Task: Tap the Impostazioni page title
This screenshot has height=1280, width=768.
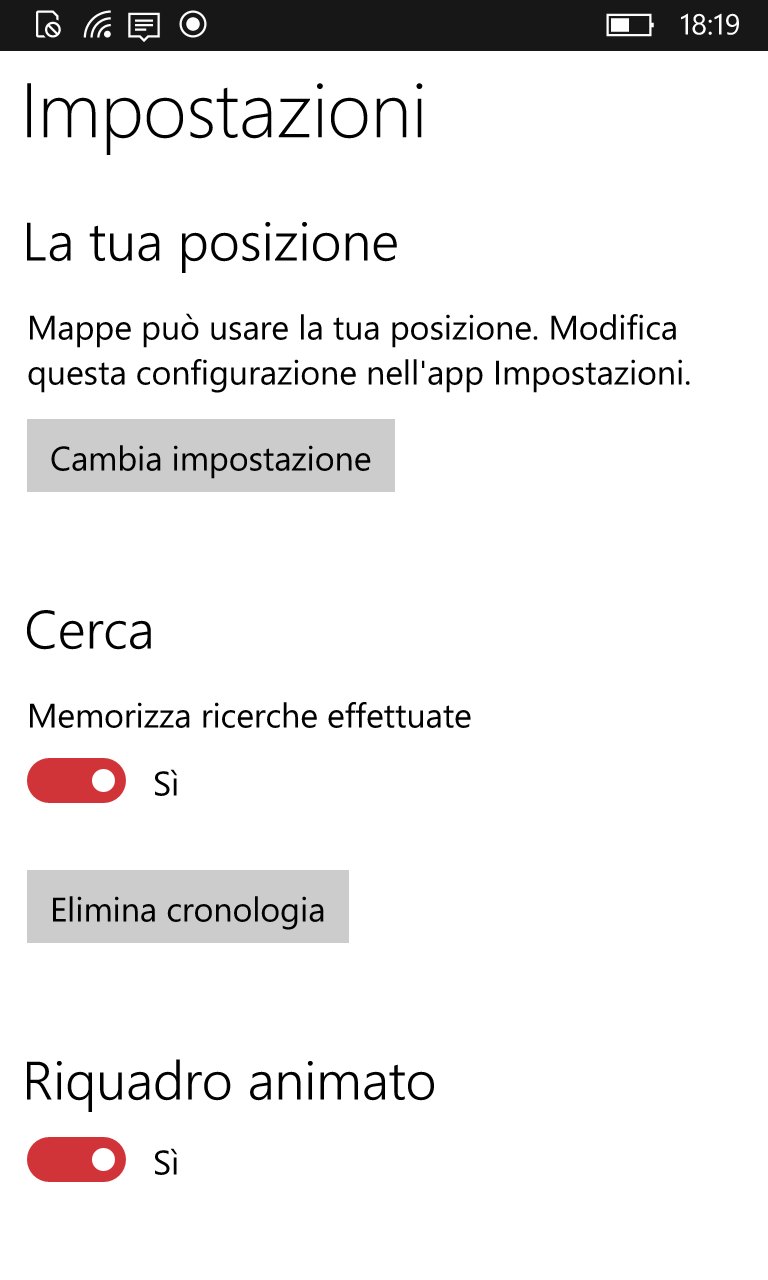Action: coord(224,113)
